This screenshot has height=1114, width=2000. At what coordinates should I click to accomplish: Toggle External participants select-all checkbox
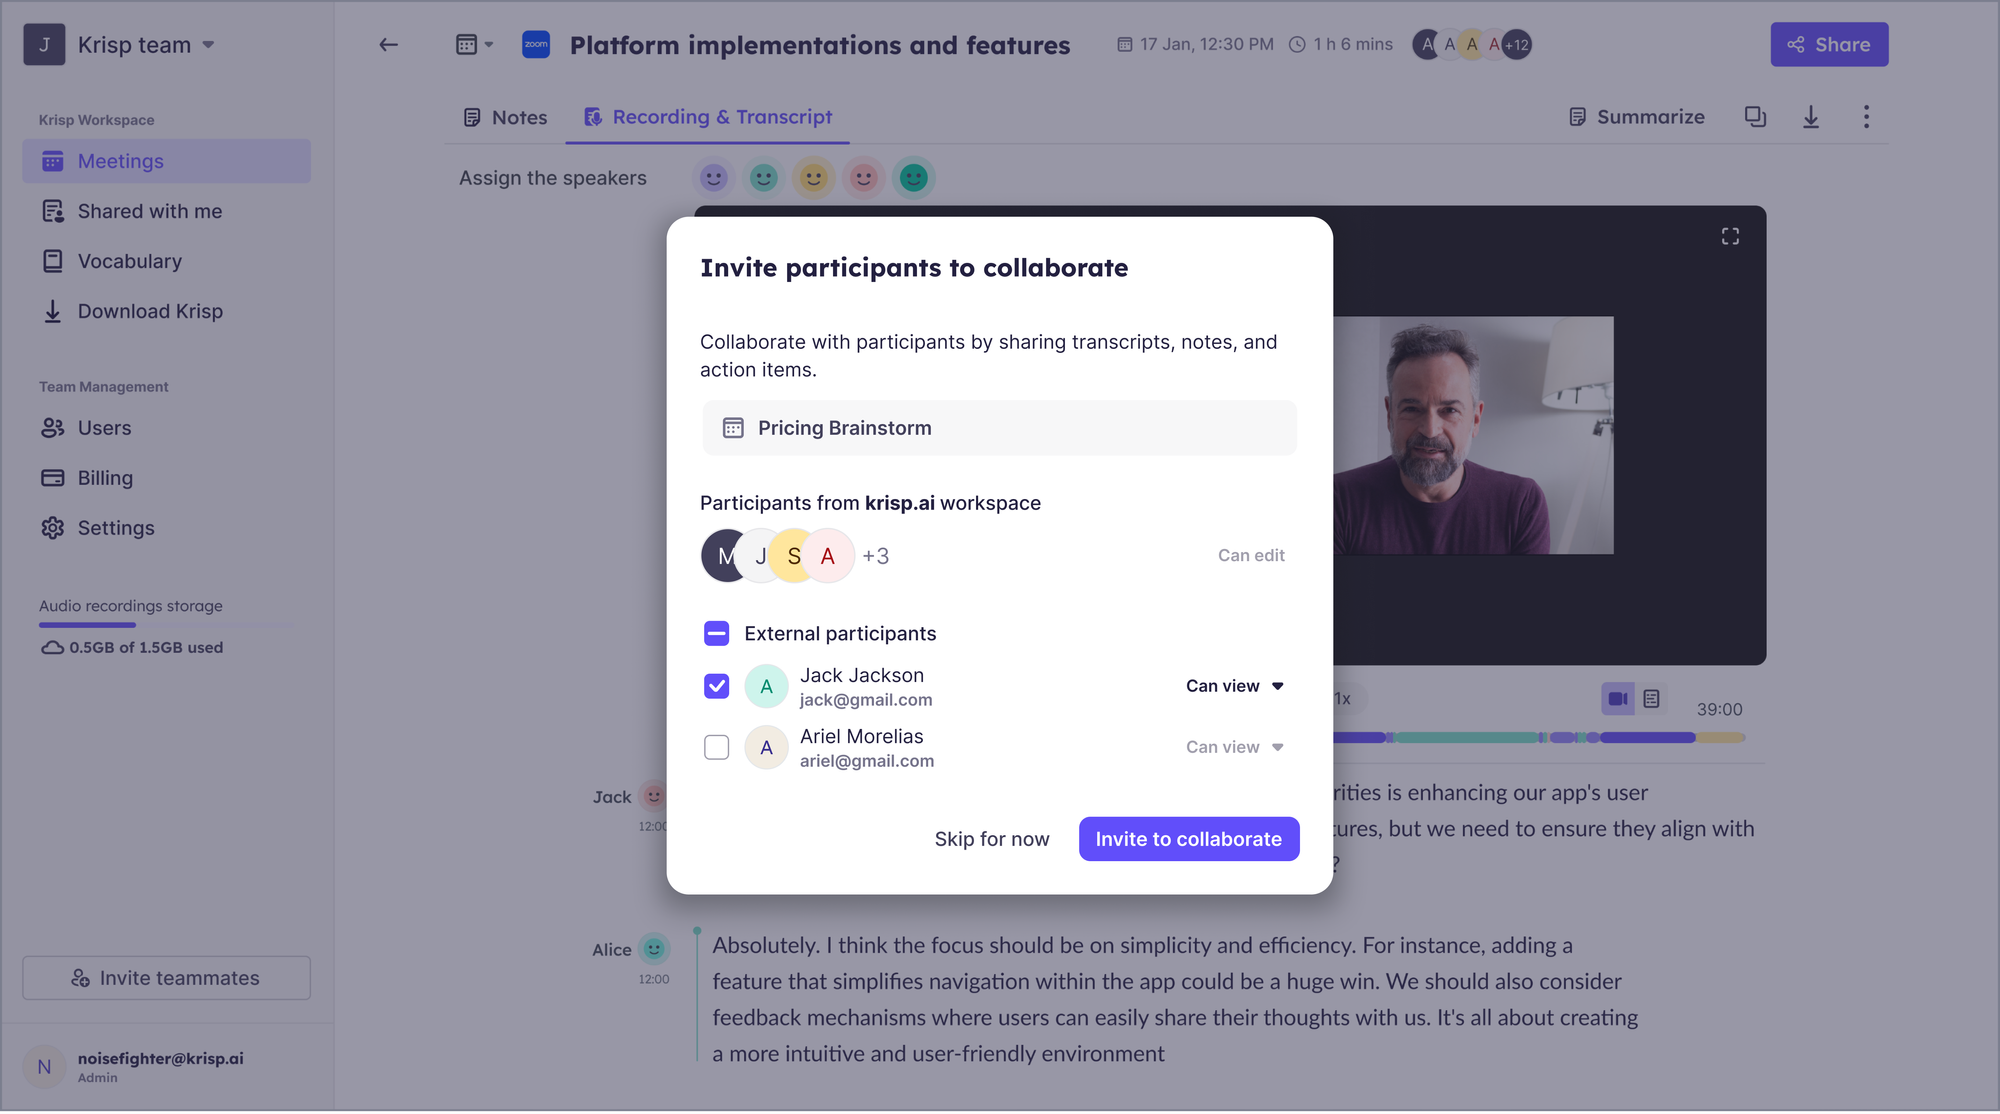[717, 633]
